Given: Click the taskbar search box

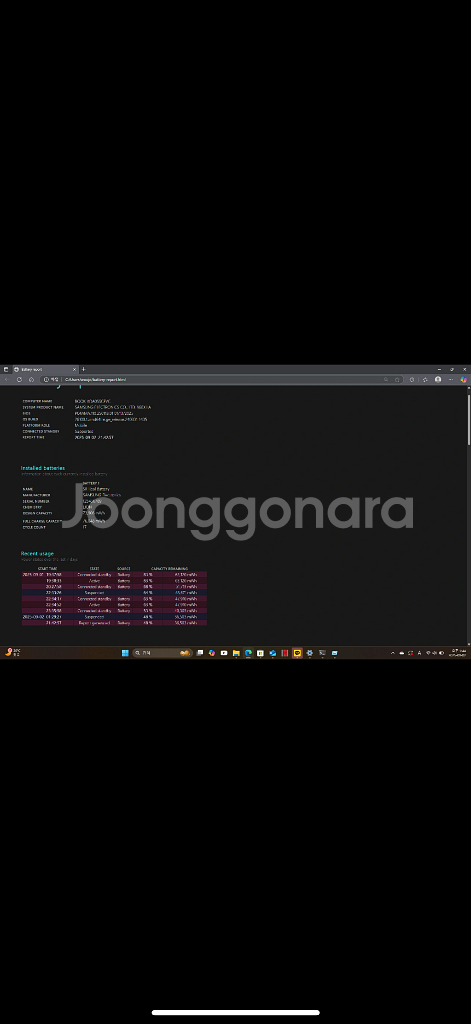Looking at the screenshot, I should [x=162, y=653].
